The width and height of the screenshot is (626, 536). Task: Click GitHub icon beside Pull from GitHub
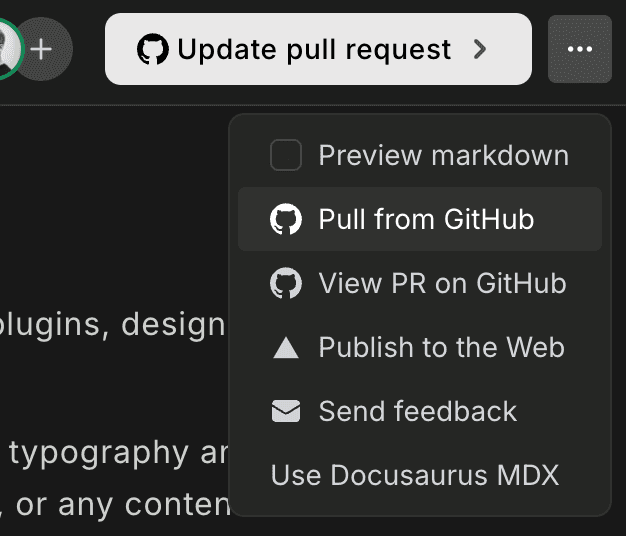286,220
